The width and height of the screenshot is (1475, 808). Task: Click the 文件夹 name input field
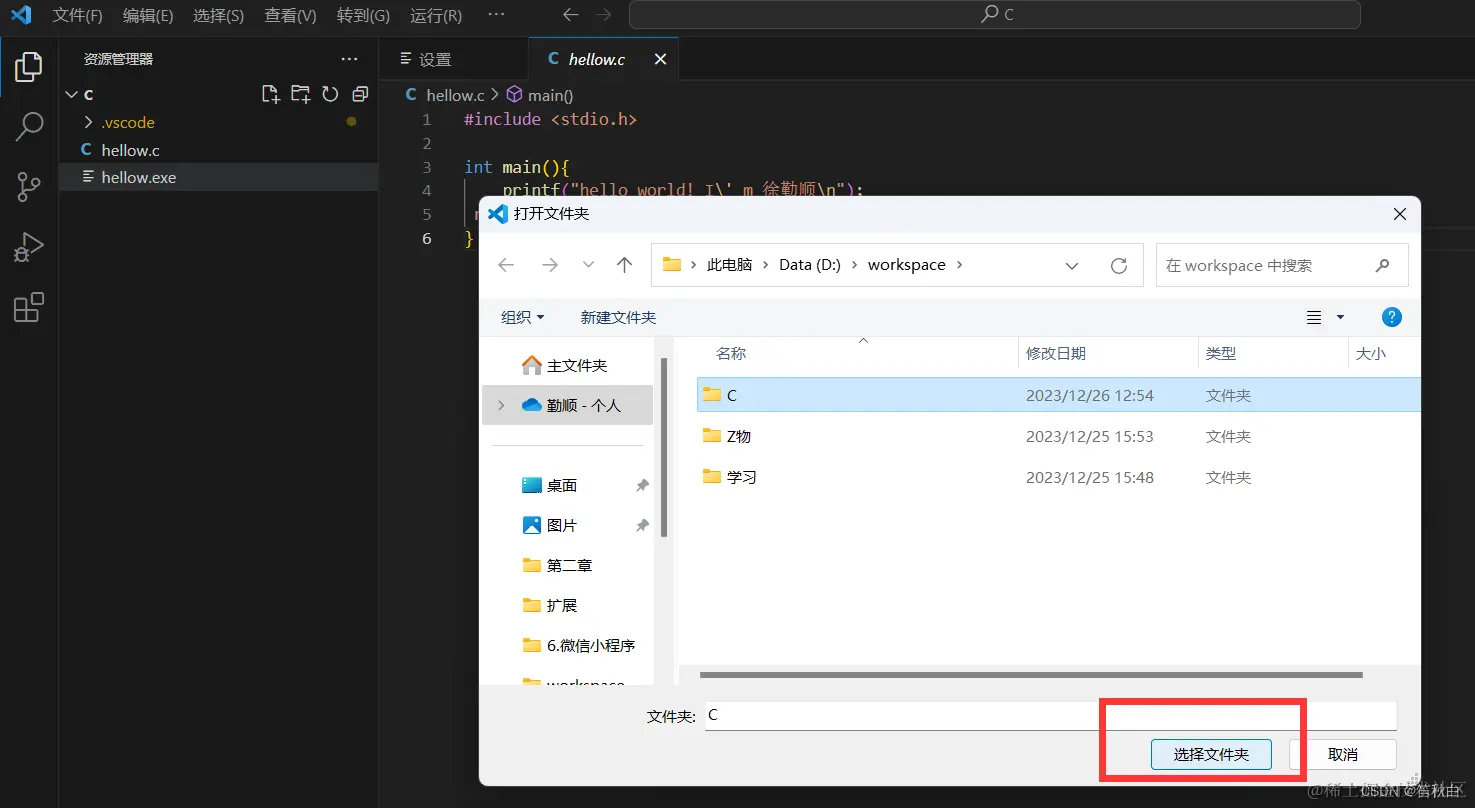coord(1050,716)
